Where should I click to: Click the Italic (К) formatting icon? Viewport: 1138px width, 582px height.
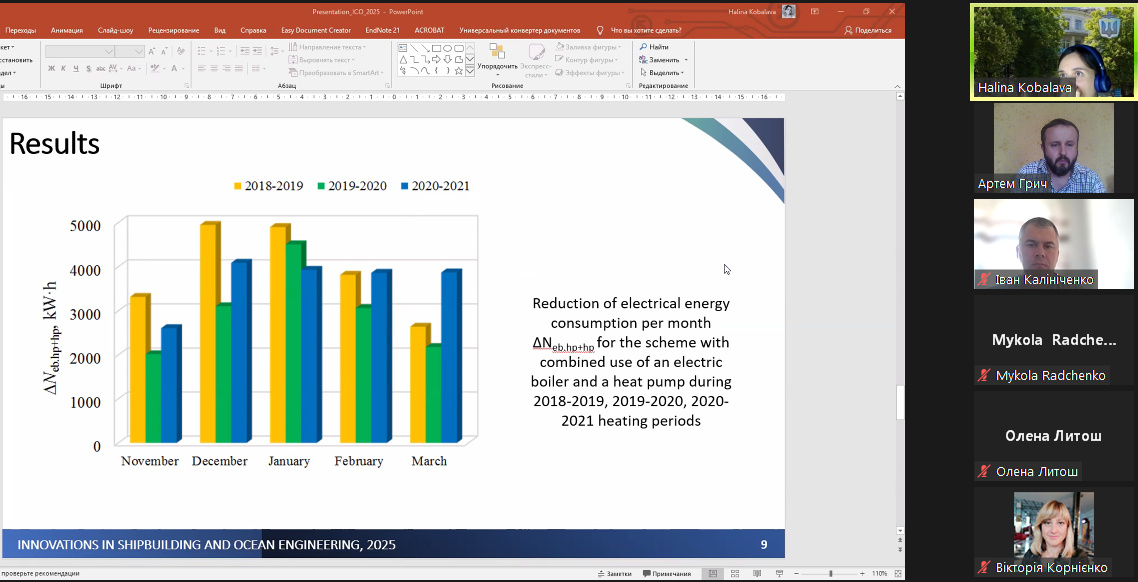pos(63,69)
